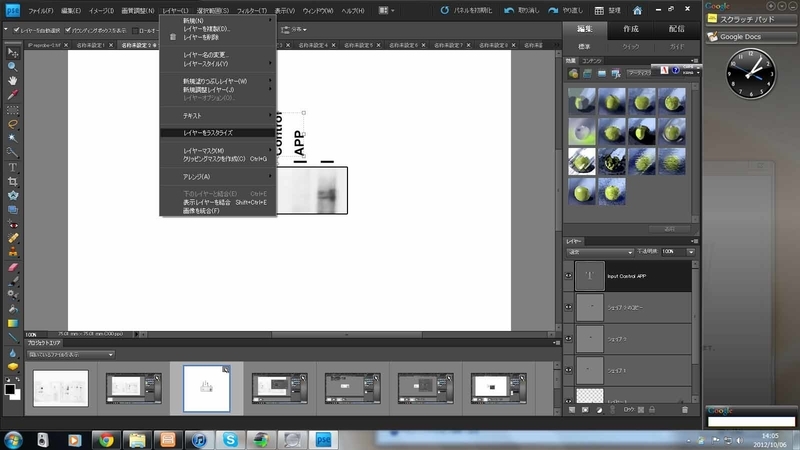
Task: Click the '取り消し' undo button
Action: (x=521, y=10)
